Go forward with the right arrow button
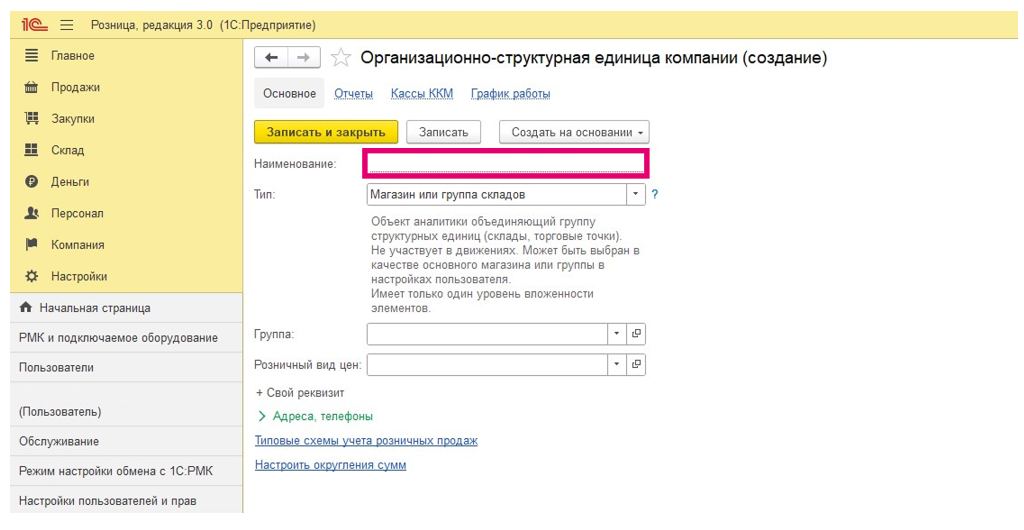The image size is (1024, 530). pyautogui.click(x=304, y=57)
